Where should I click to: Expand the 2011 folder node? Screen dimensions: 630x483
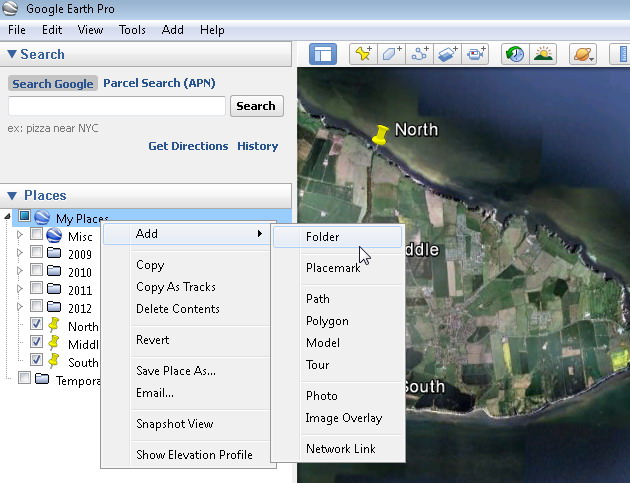point(19,289)
